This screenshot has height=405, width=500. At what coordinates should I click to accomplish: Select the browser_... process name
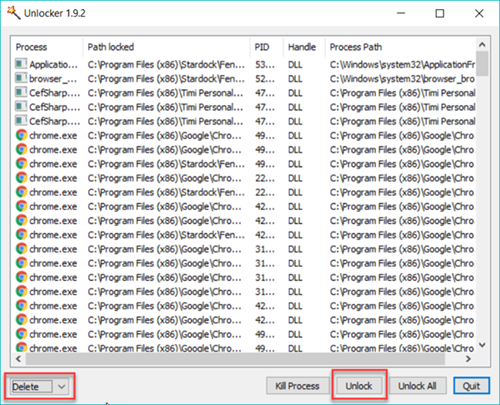click(x=53, y=79)
